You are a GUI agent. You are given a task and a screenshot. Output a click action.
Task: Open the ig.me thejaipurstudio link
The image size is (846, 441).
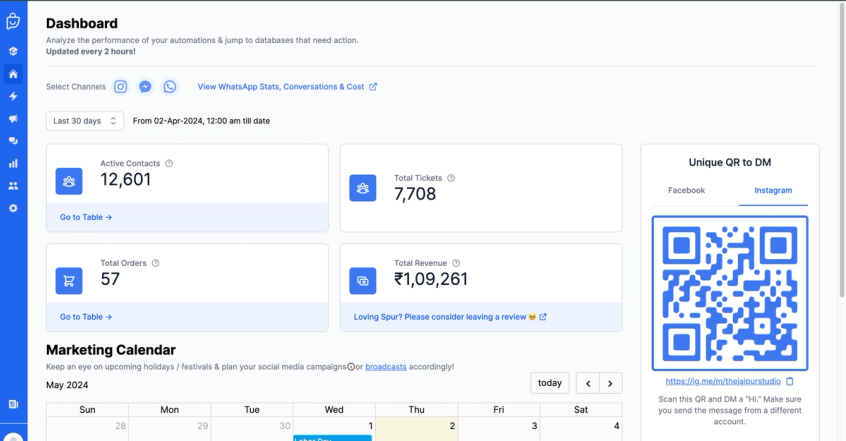[723, 381]
